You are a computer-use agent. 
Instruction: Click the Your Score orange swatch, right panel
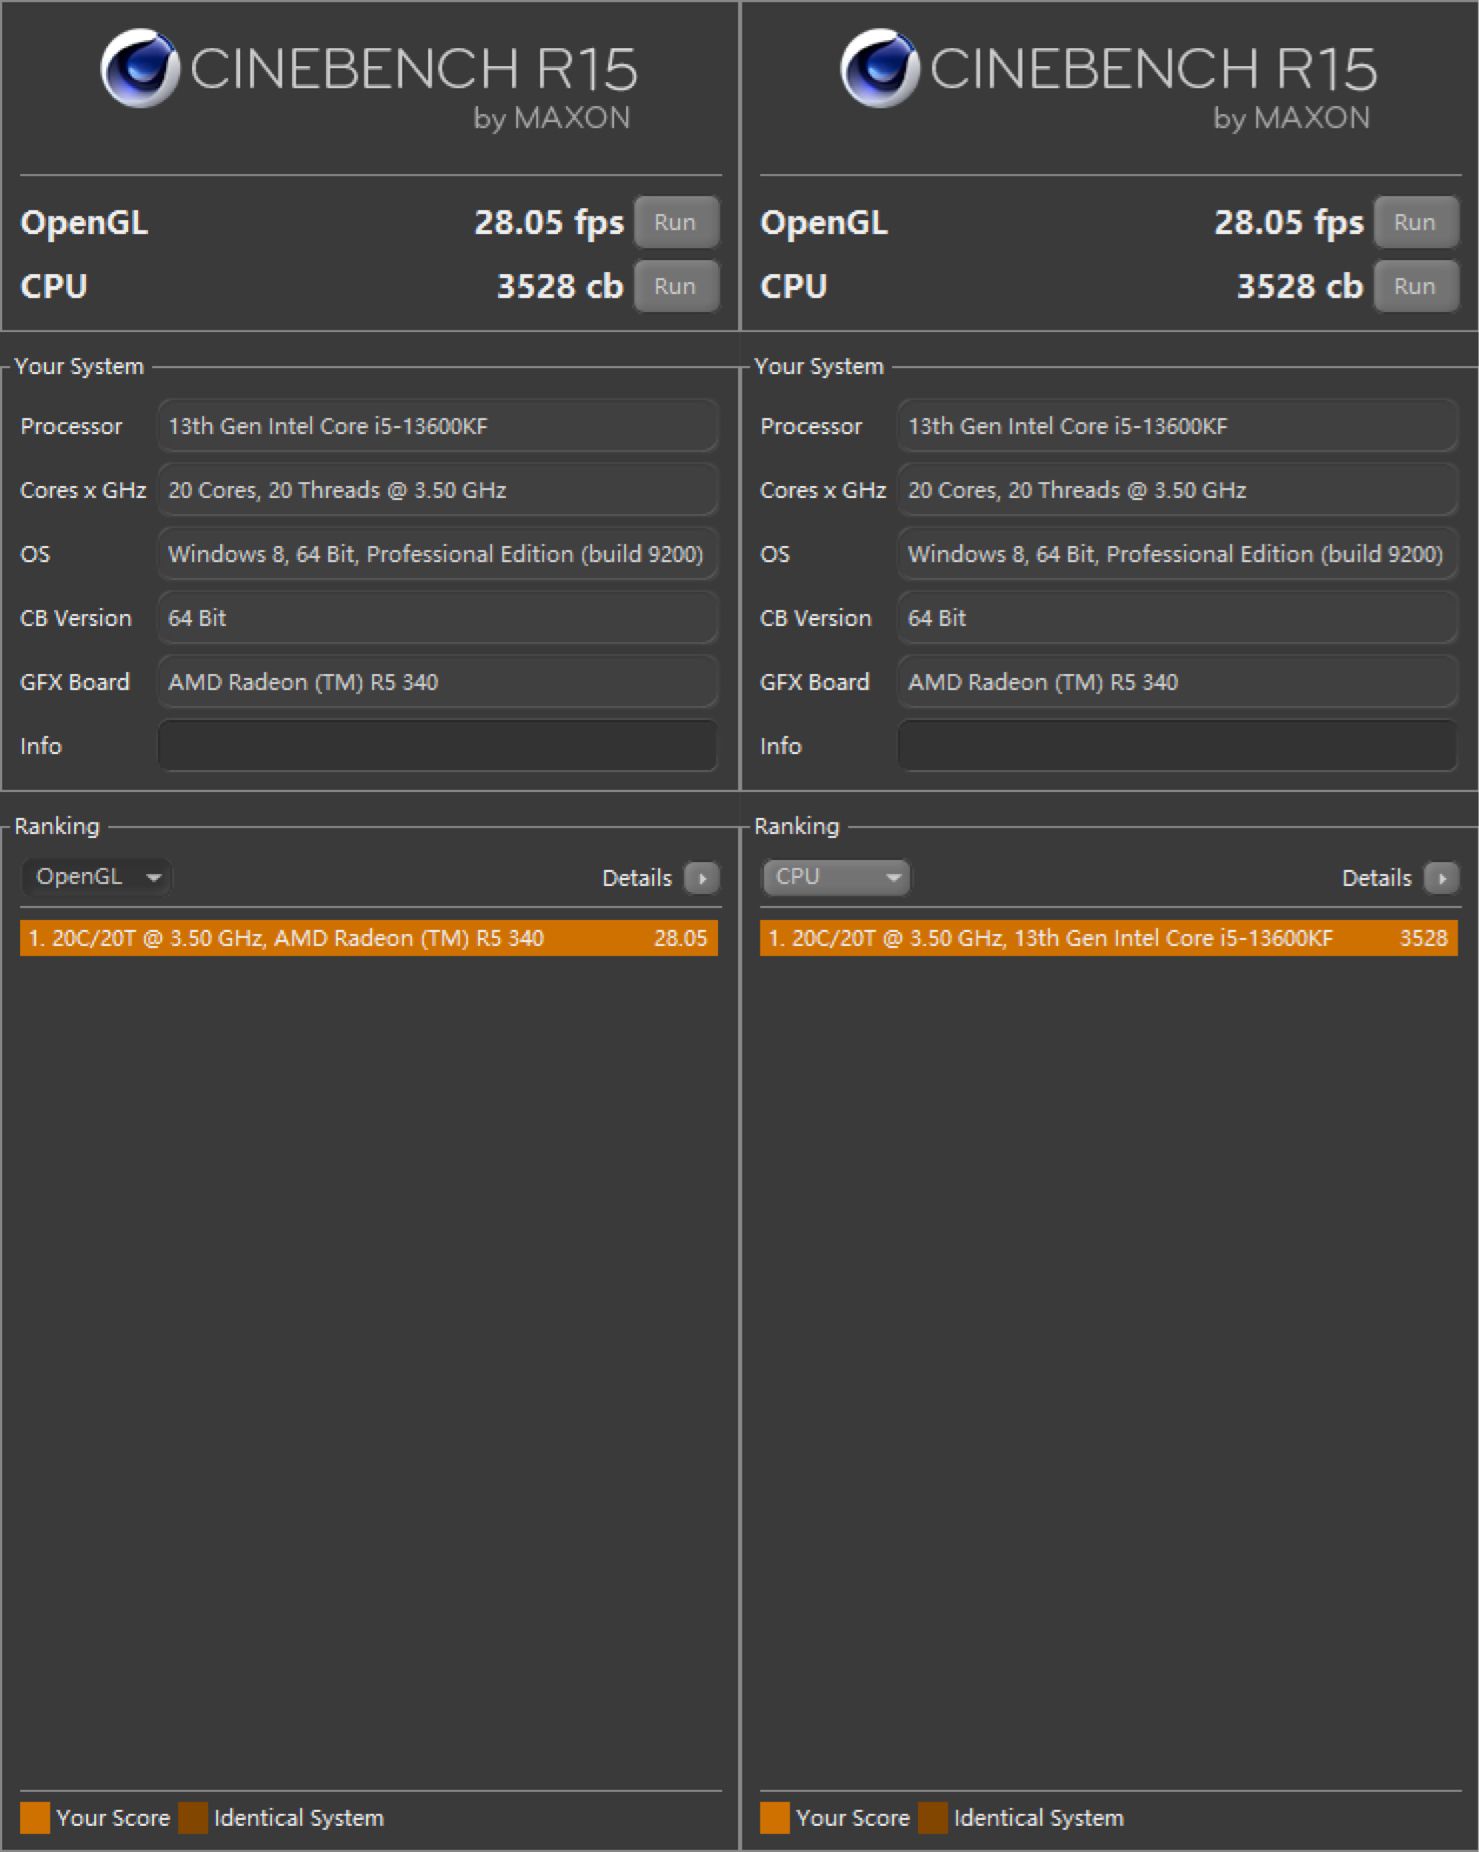775,1818
